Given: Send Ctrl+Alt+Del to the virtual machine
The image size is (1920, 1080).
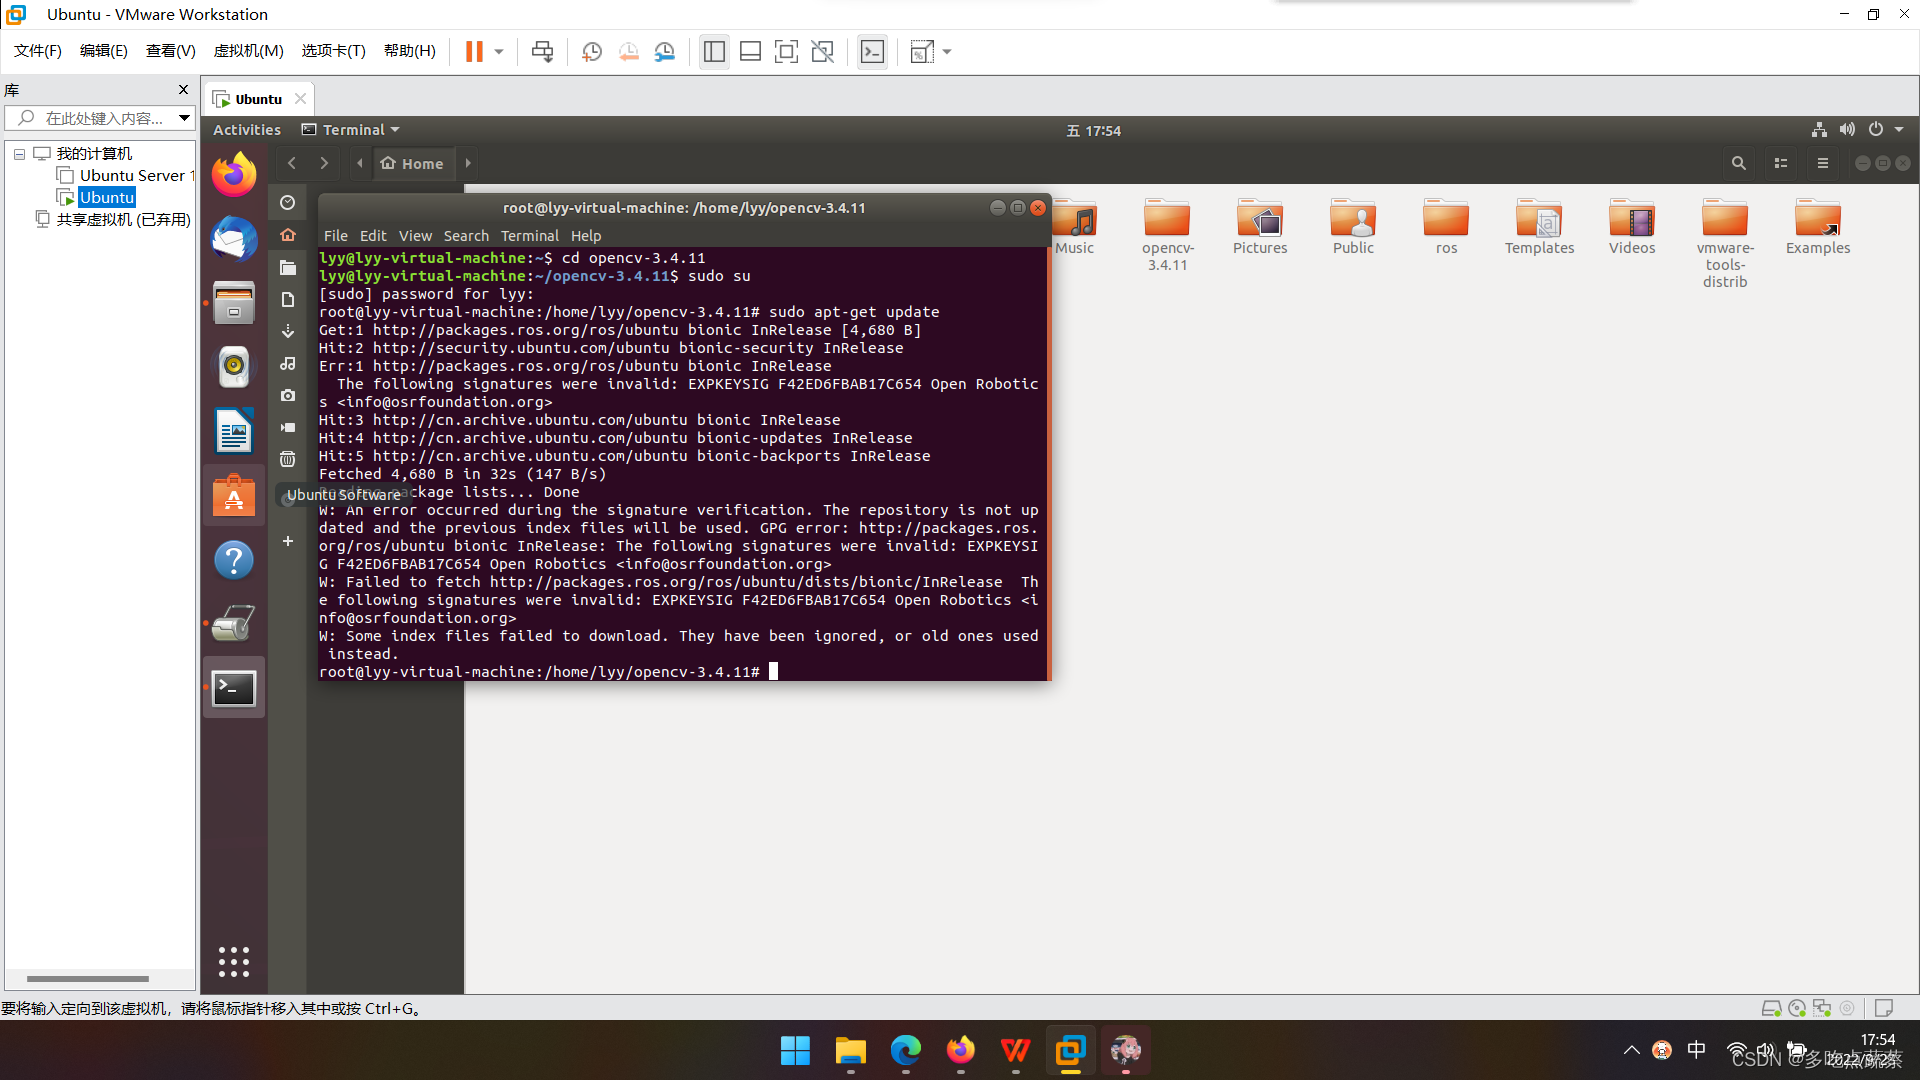Looking at the screenshot, I should 542,51.
